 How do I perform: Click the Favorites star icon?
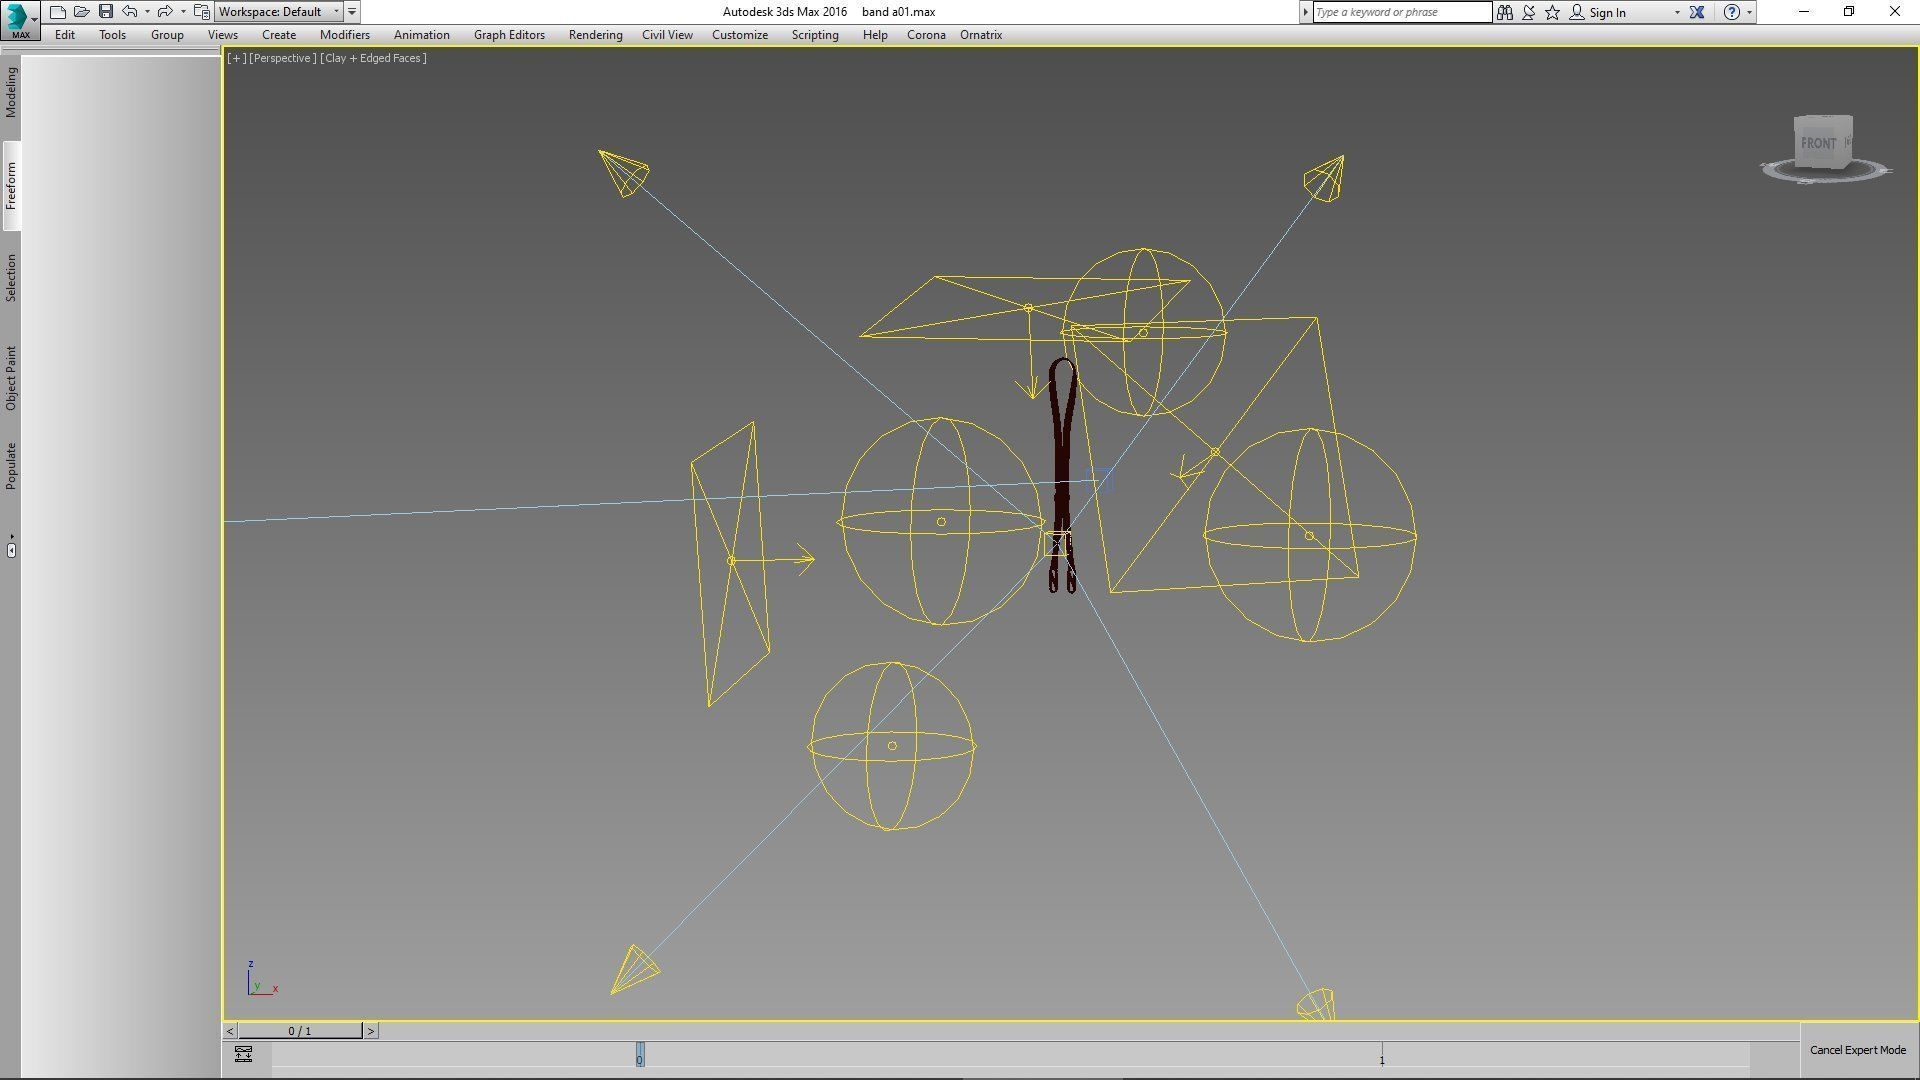pos(1553,12)
